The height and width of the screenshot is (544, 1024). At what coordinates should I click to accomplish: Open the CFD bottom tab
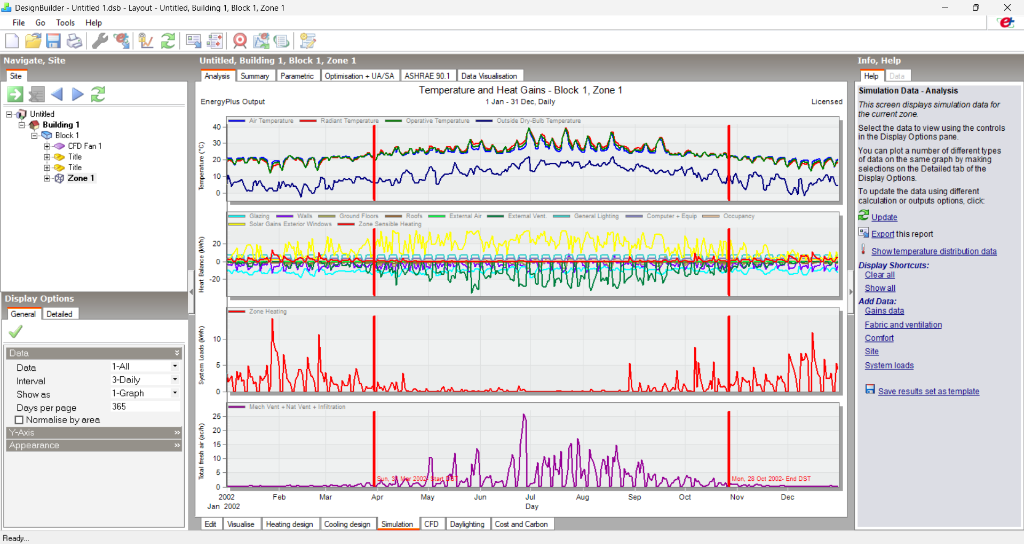click(432, 524)
